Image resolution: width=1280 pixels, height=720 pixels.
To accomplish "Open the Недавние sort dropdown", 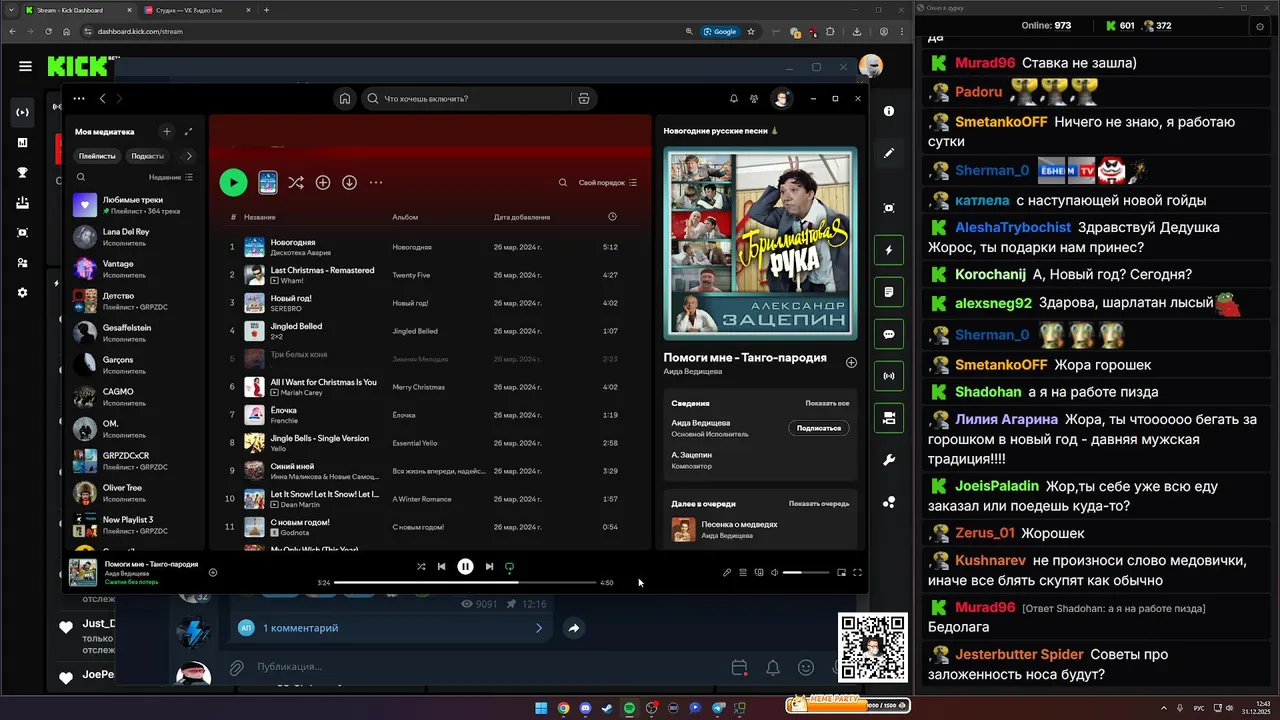I will pos(171,177).
